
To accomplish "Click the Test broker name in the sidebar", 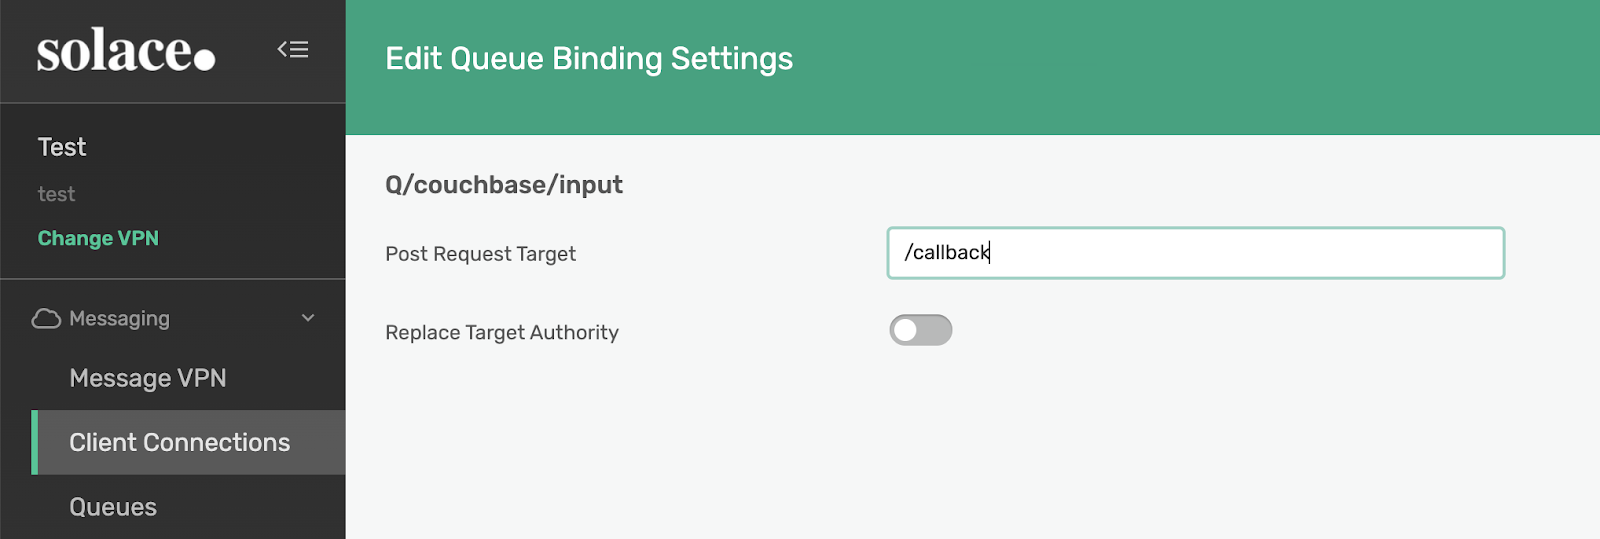I will coord(62,147).
